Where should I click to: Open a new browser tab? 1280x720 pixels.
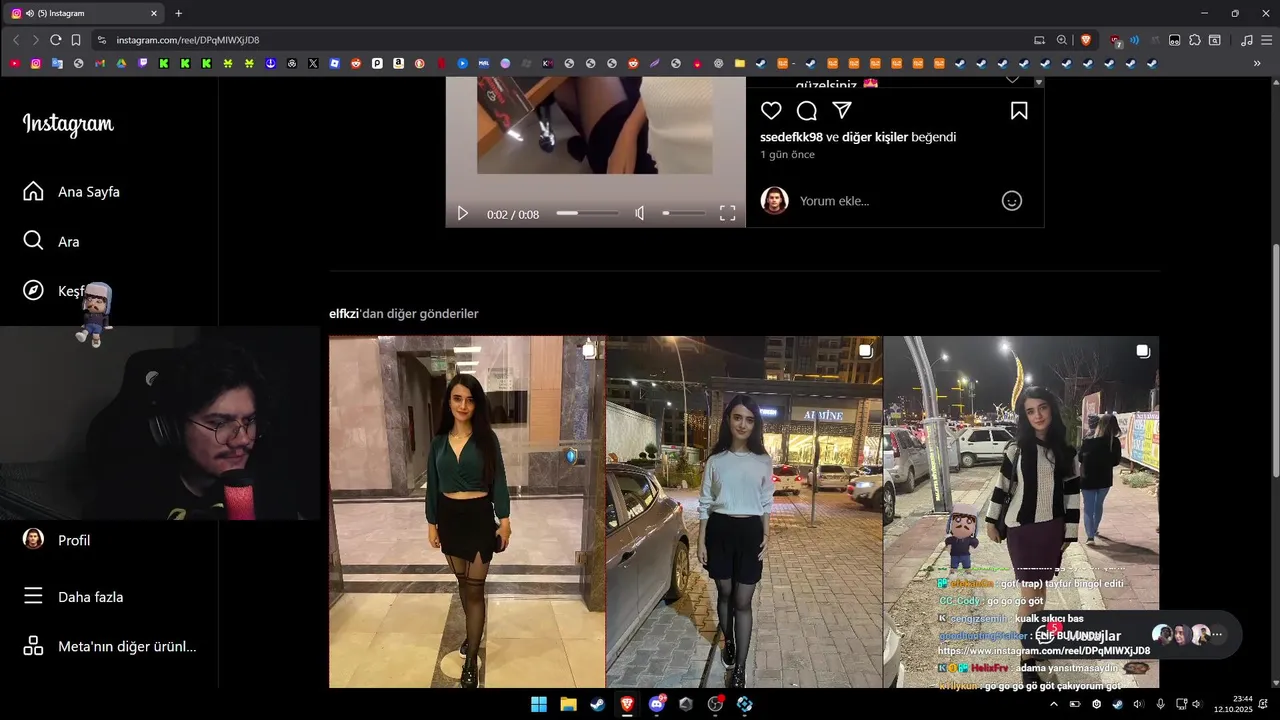coord(179,13)
